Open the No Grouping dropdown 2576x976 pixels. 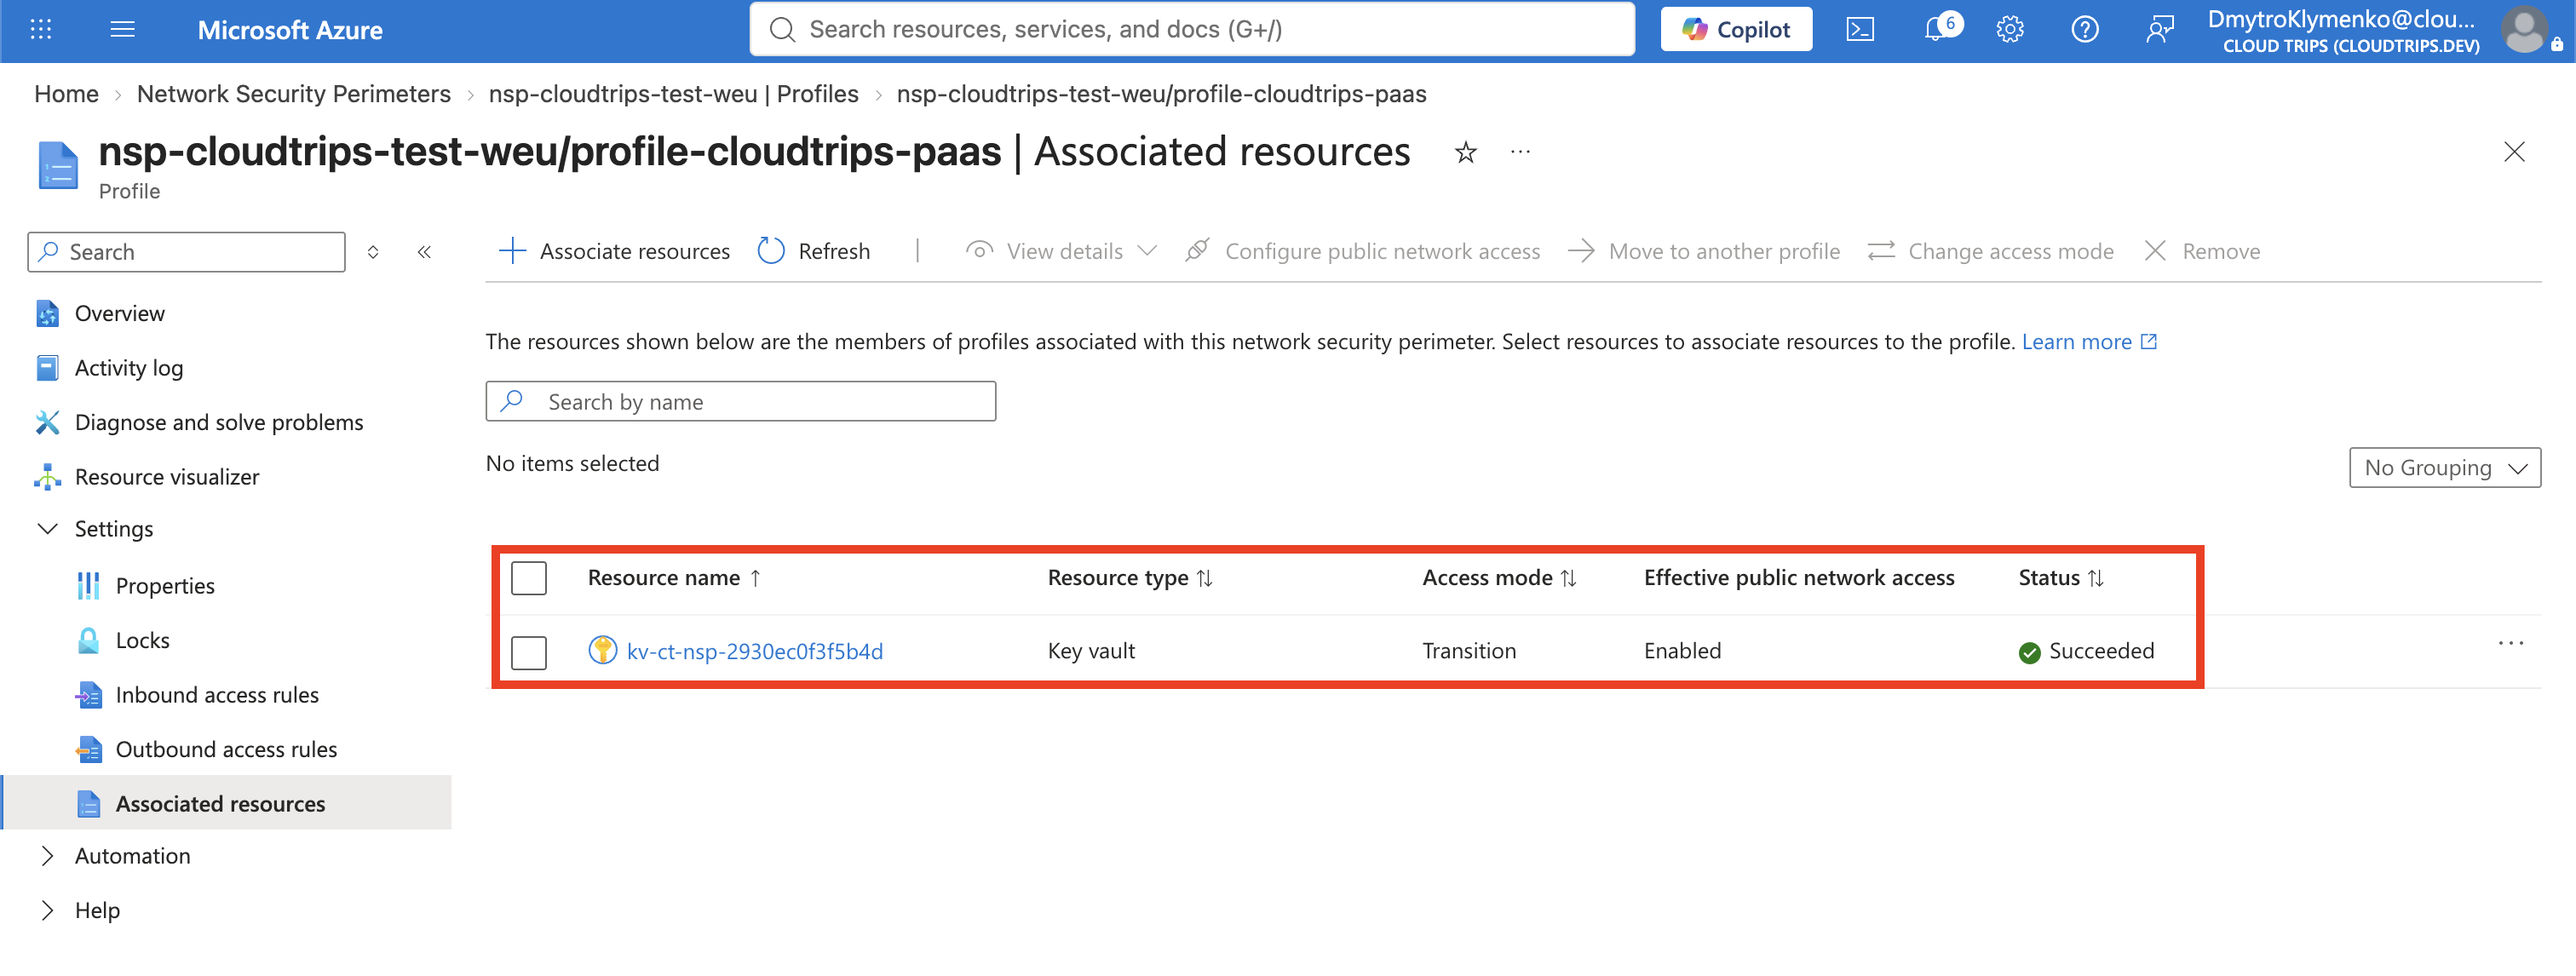(x=2444, y=468)
